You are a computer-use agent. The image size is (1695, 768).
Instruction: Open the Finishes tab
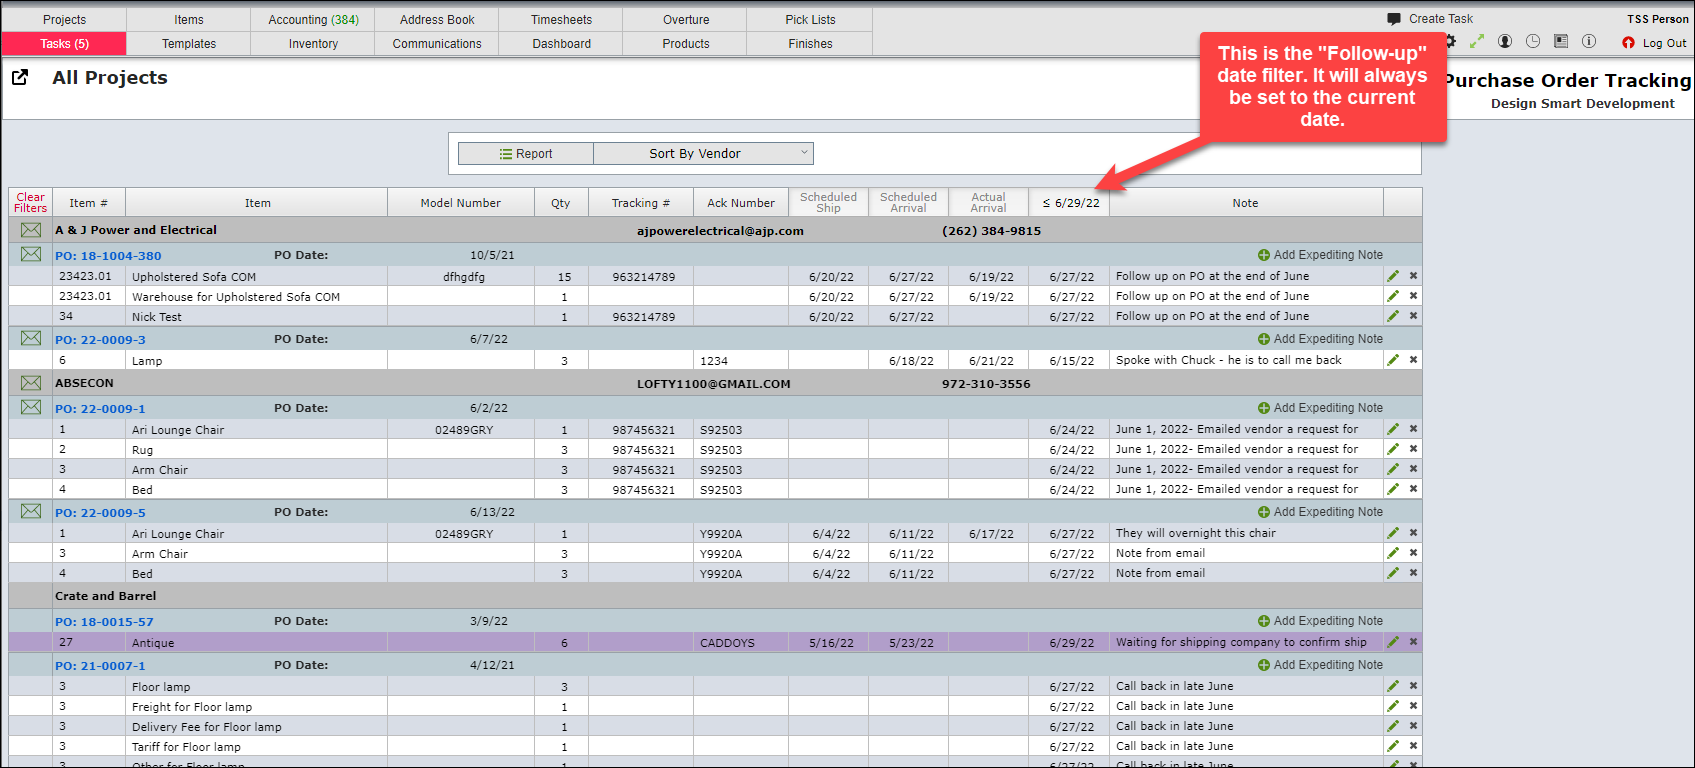tap(810, 44)
